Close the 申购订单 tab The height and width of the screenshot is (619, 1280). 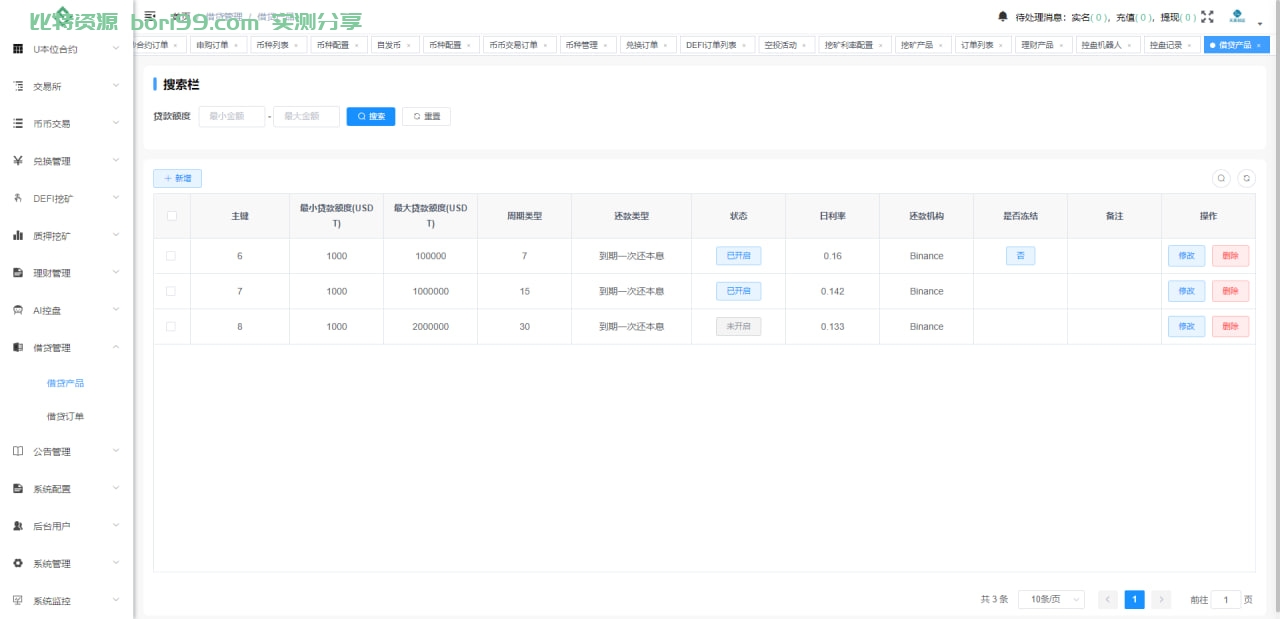click(x=236, y=45)
